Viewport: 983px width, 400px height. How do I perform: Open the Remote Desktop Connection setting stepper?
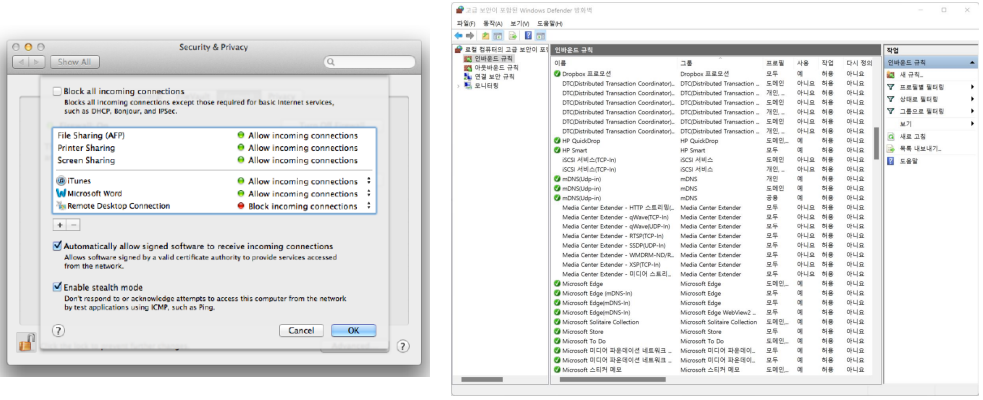tap(369, 206)
